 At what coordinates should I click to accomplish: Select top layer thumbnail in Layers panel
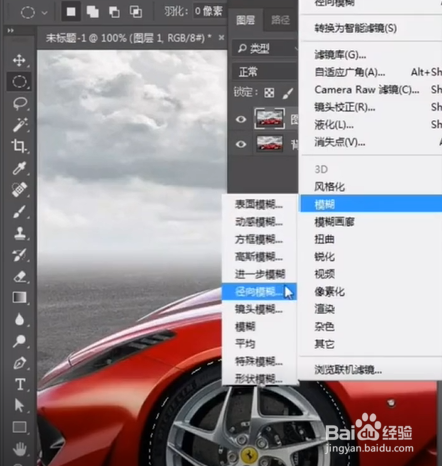point(269,118)
